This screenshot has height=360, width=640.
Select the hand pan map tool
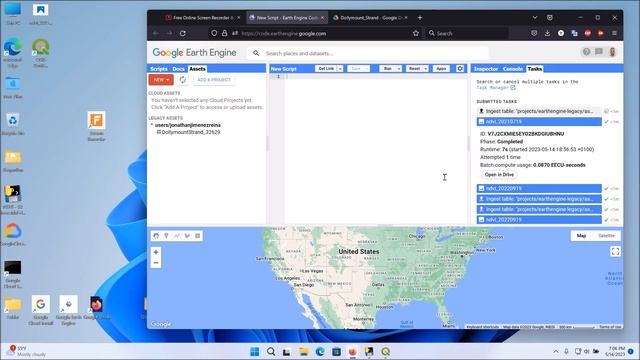pos(156,236)
